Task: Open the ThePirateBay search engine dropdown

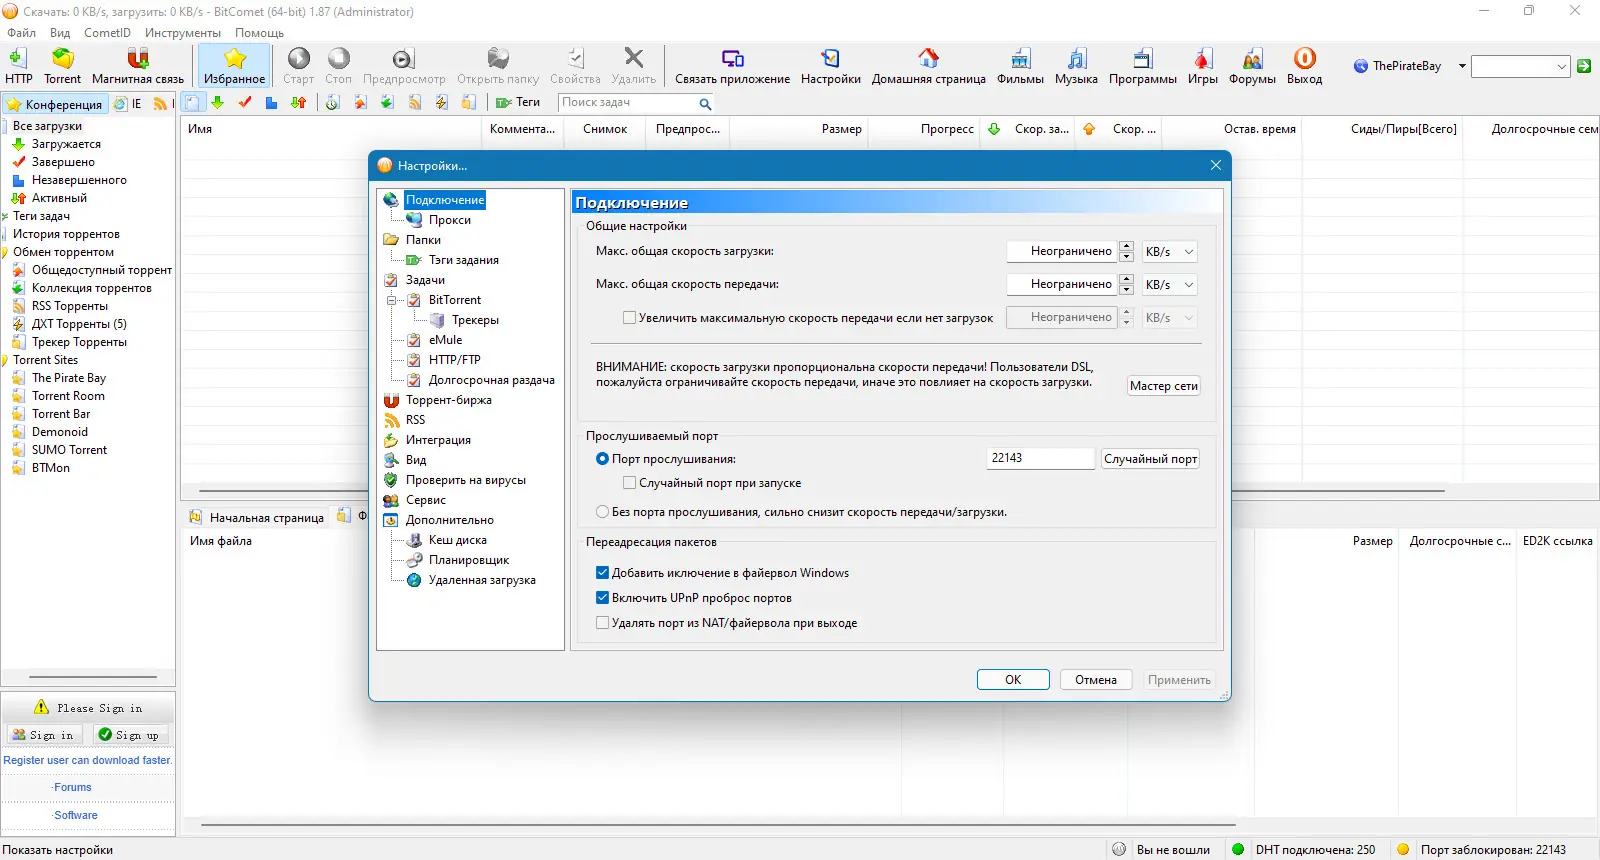Action: (x=1462, y=66)
